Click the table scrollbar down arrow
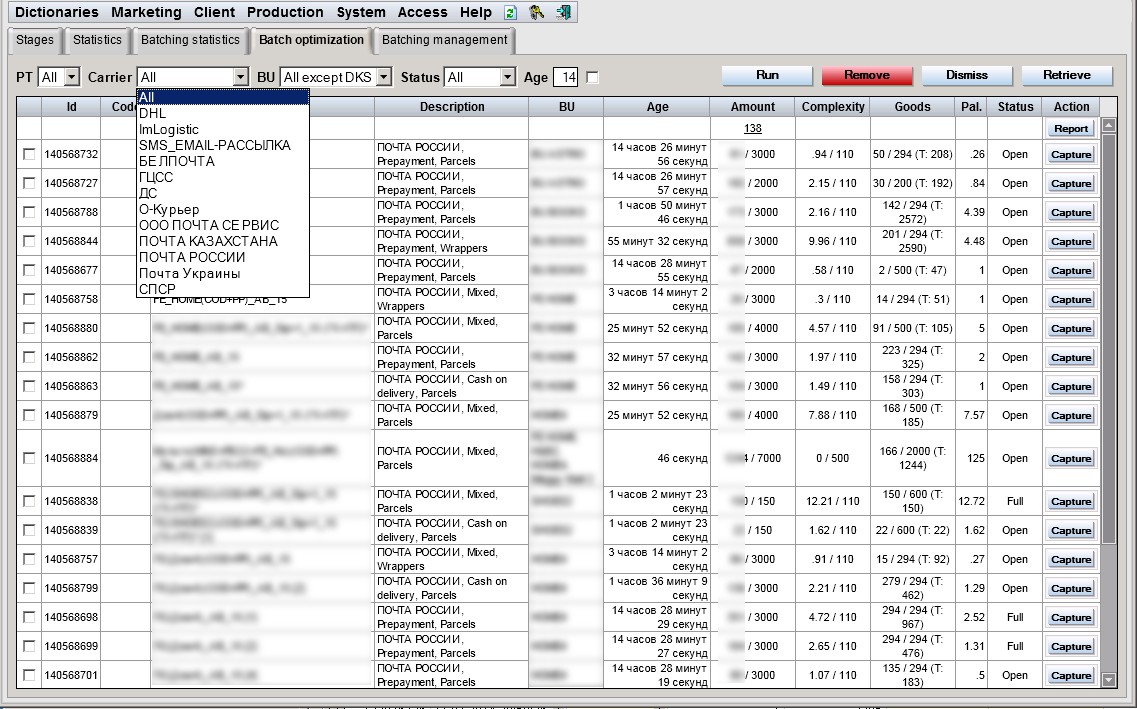1137x709 pixels. [x=1109, y=680]
